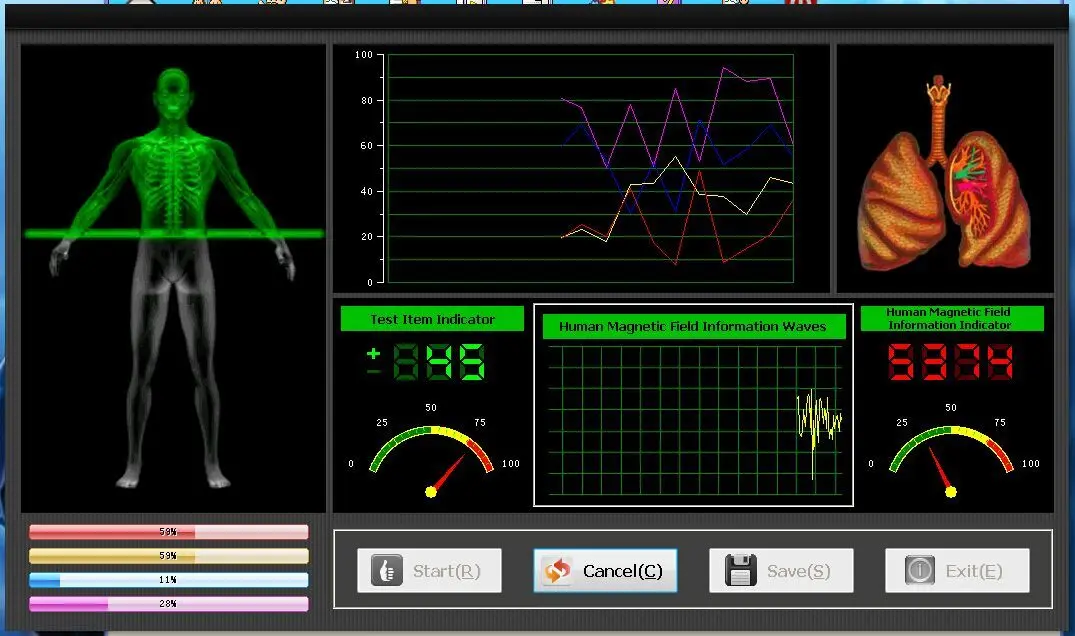Click the "20" label on the chart axis

click(367, 236)
